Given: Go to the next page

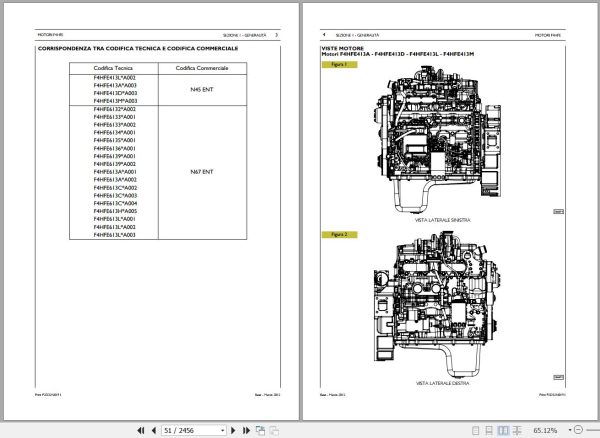Looking at the screenshot, I should pyautogui.click(x=233, y=430).
